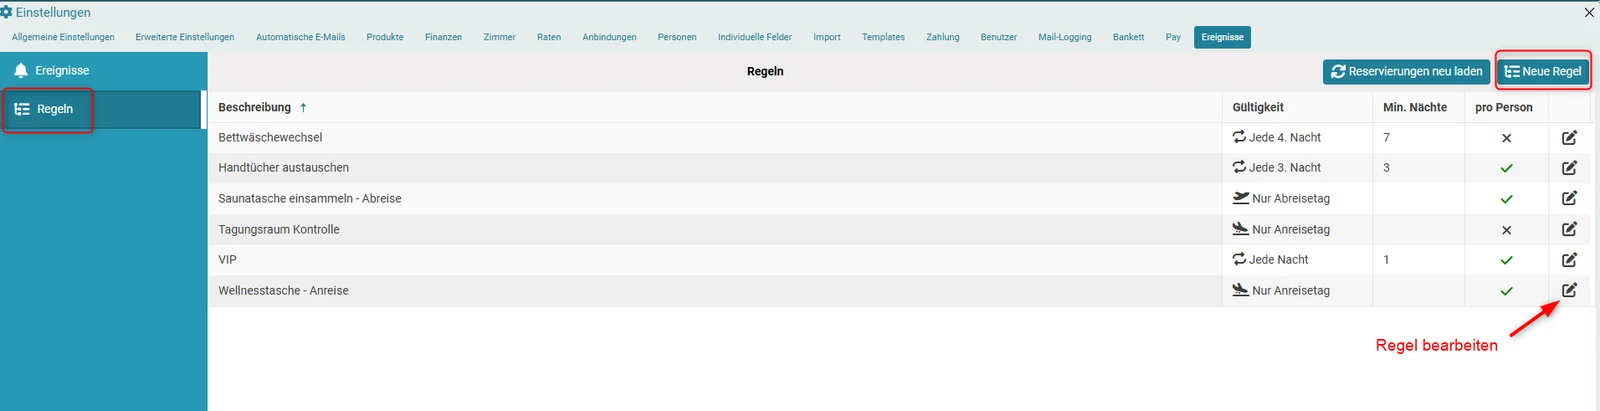
Task: Click the repeat icon for Jede 3. Nacht
Action: pyautogui.click(x=1239, y=167)
